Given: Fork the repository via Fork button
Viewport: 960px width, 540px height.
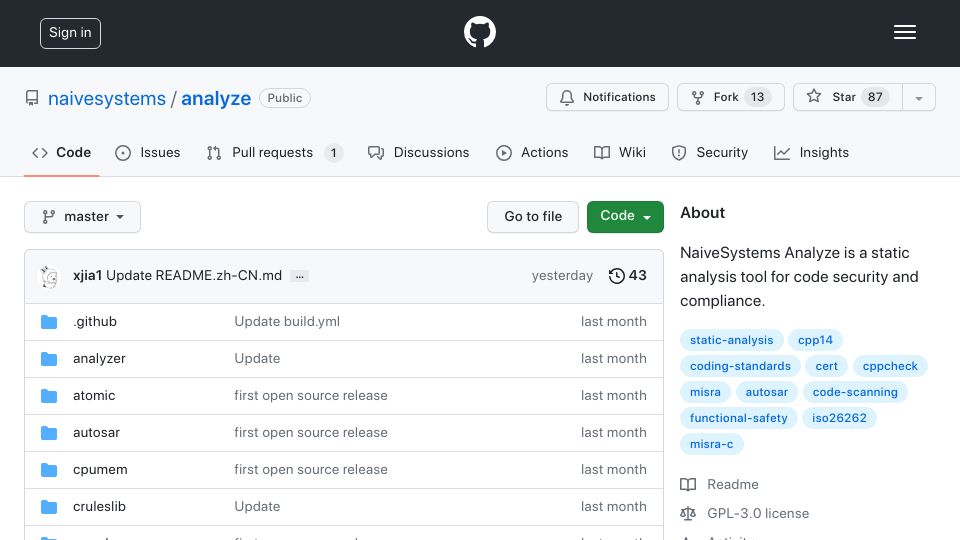Looking at the screenshot, I should pos(730,97).
